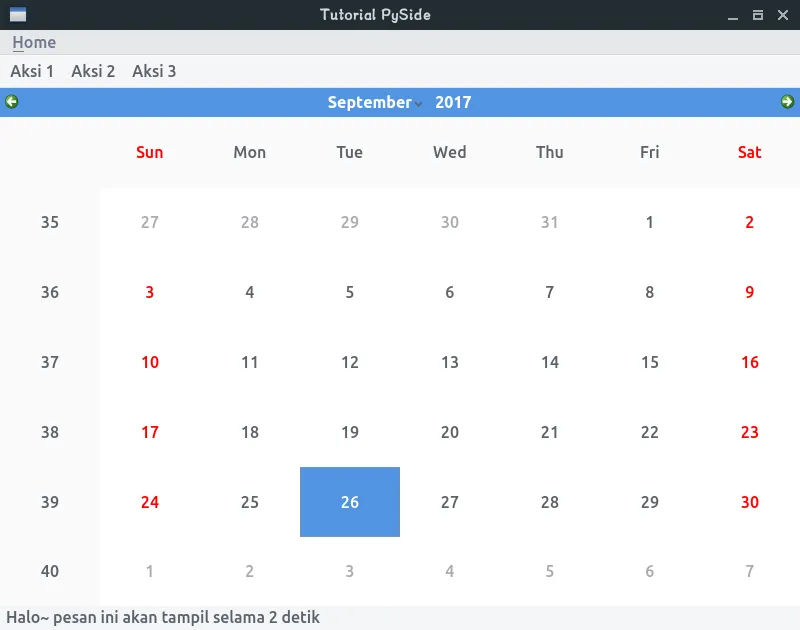Viewport: 800px width, 630px height.
Task: Pick greyed August 31 date
Action: point(549,222)
